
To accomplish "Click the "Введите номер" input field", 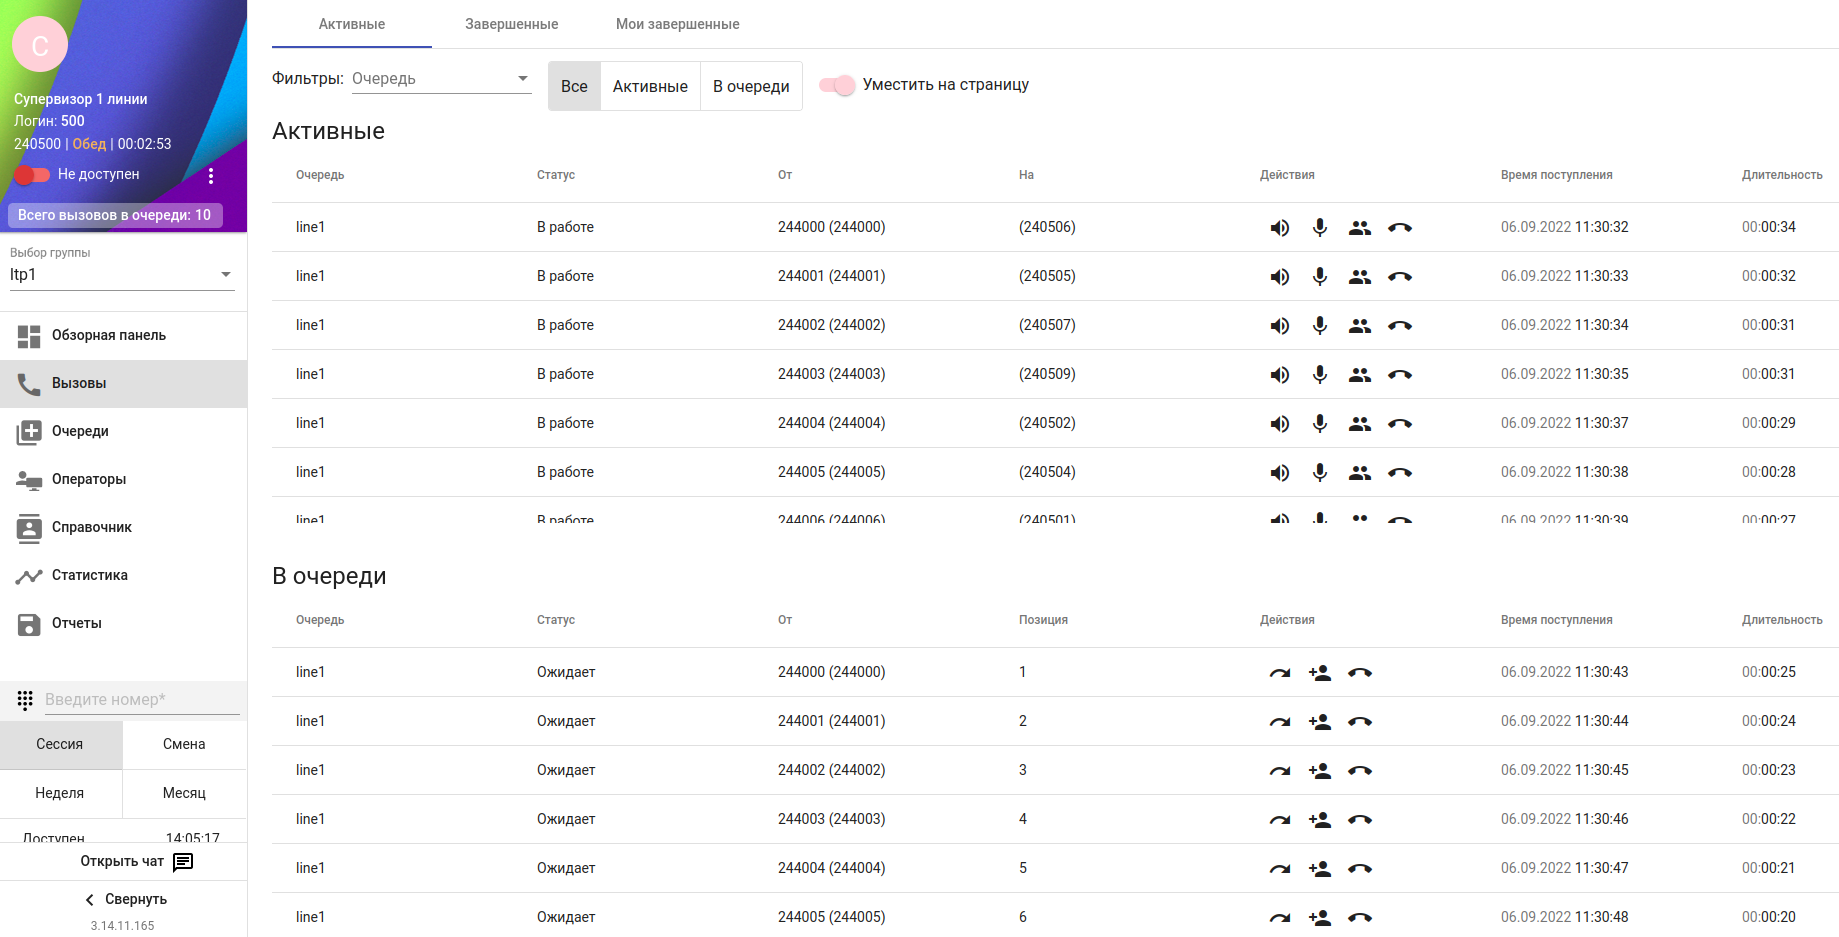I will click(141, 700).
